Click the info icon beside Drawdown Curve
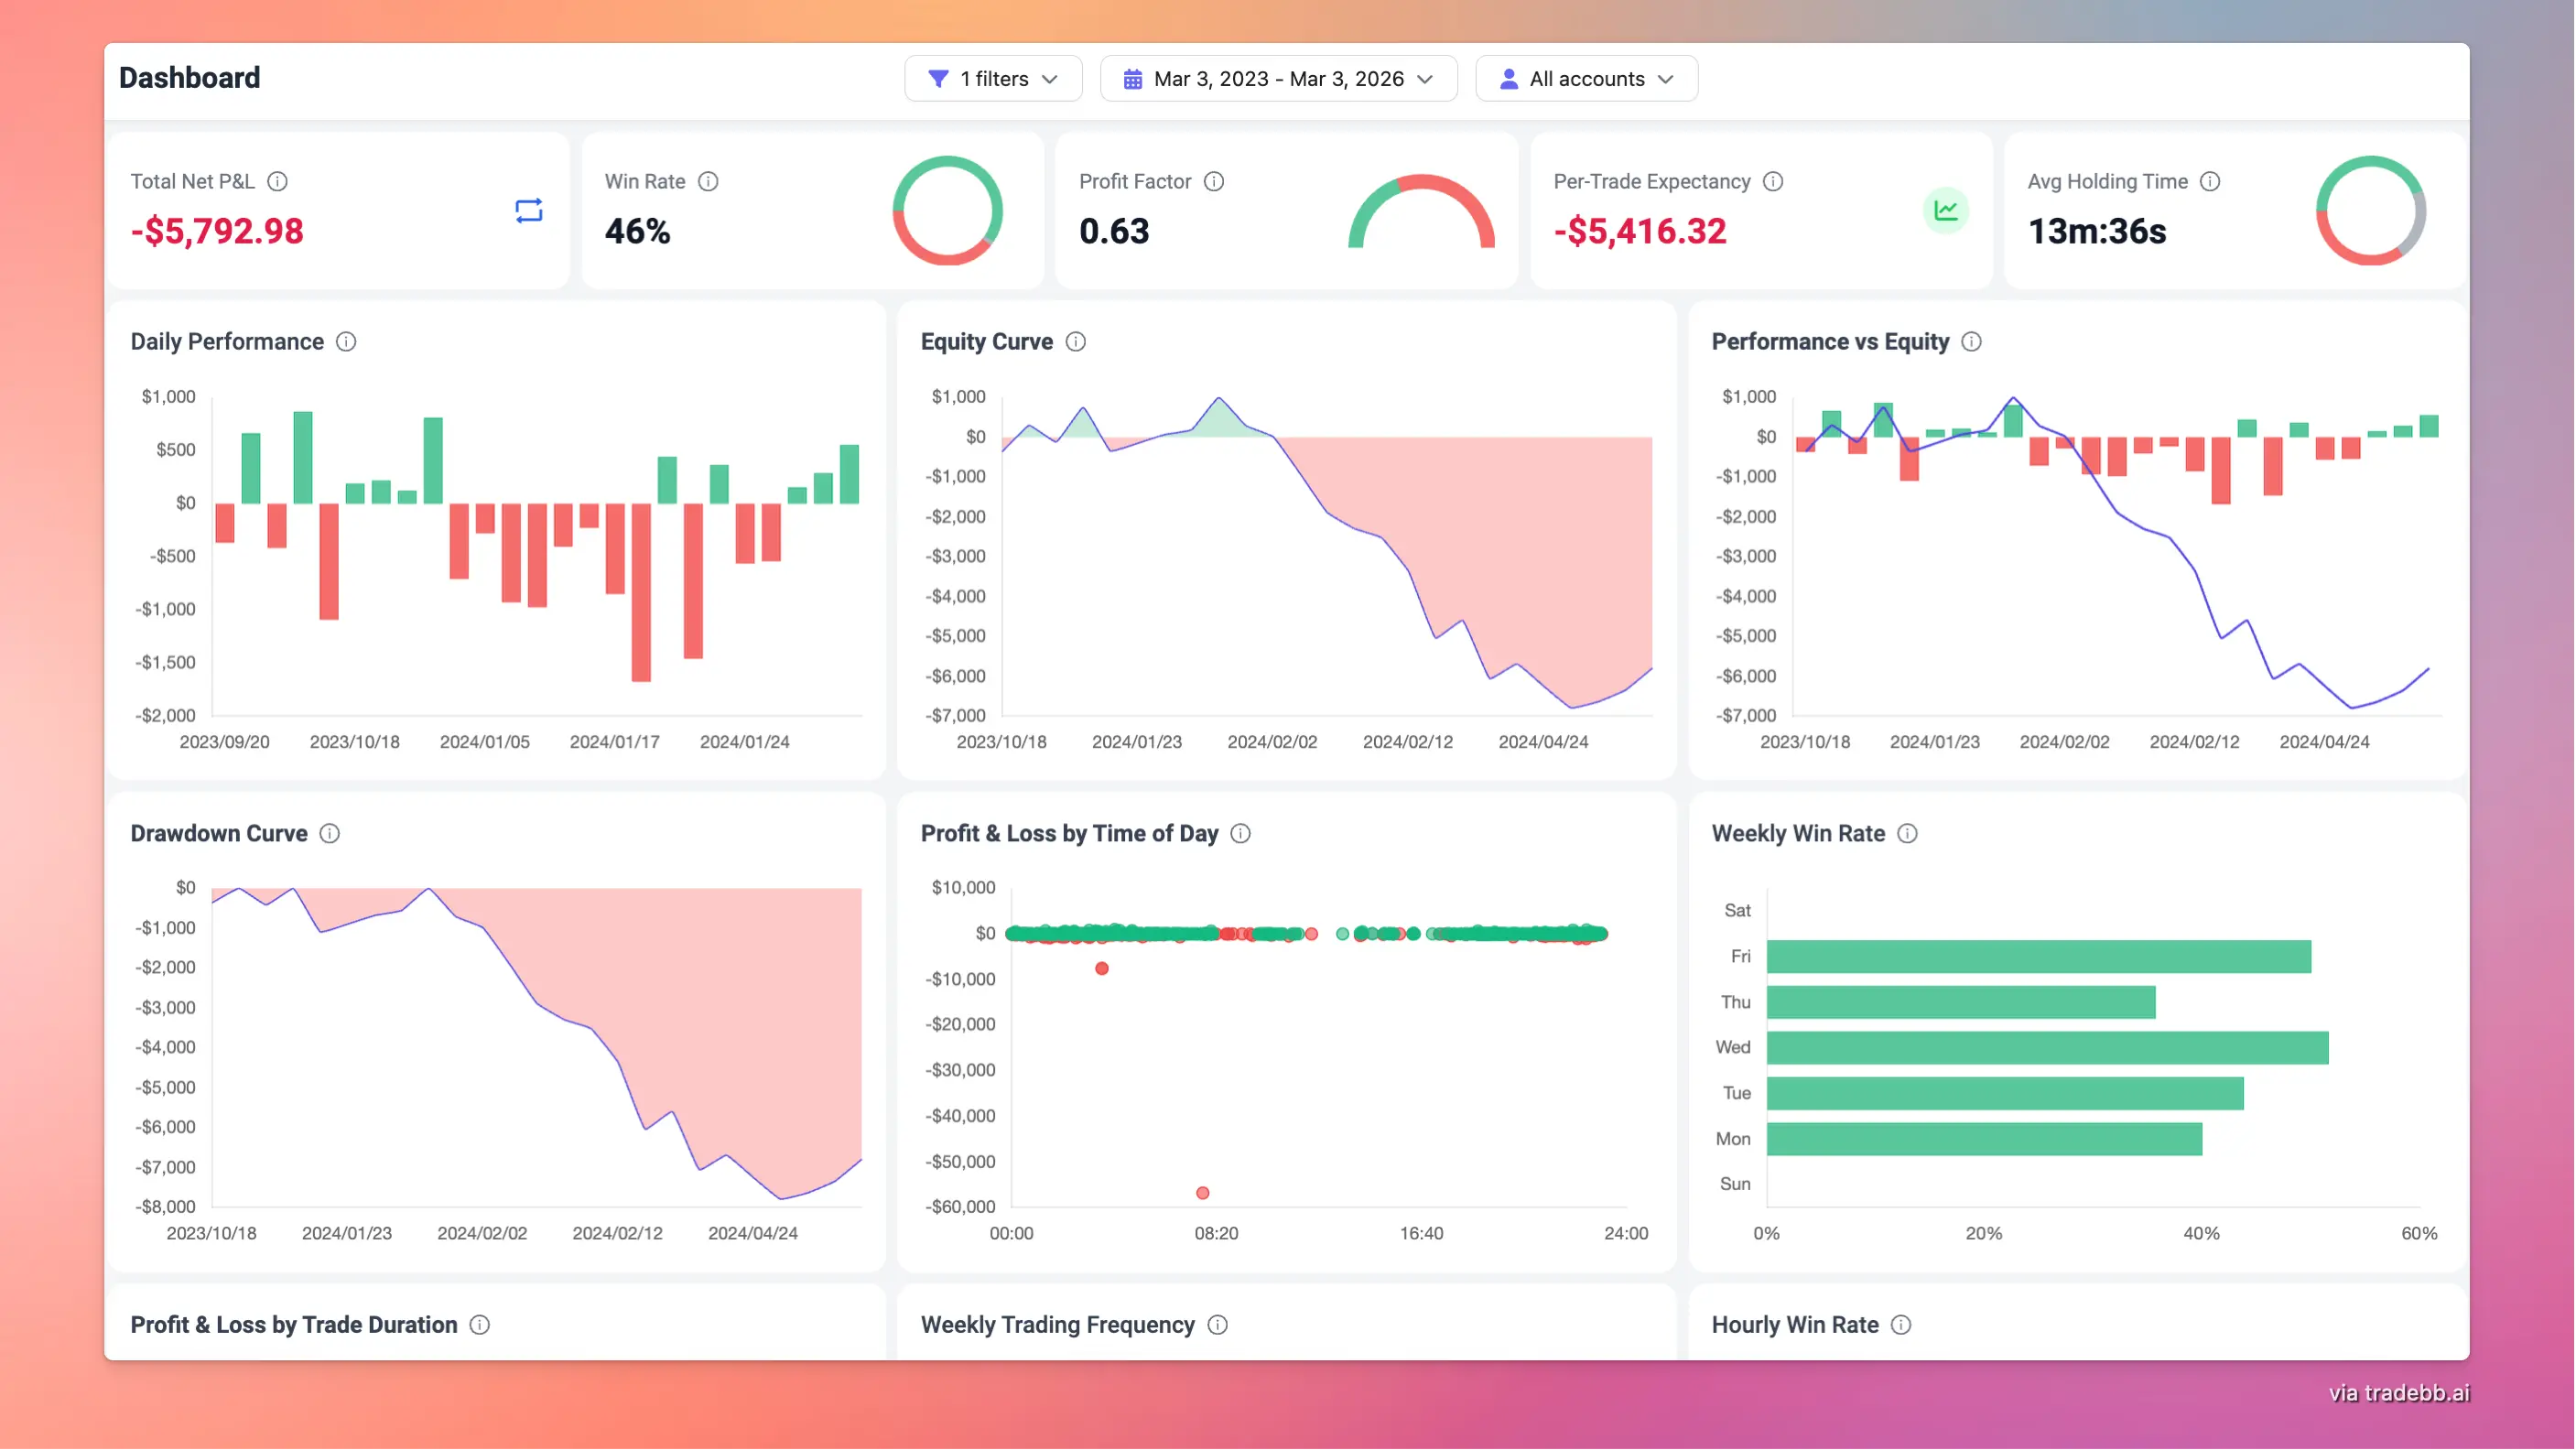 click(329, 833)
